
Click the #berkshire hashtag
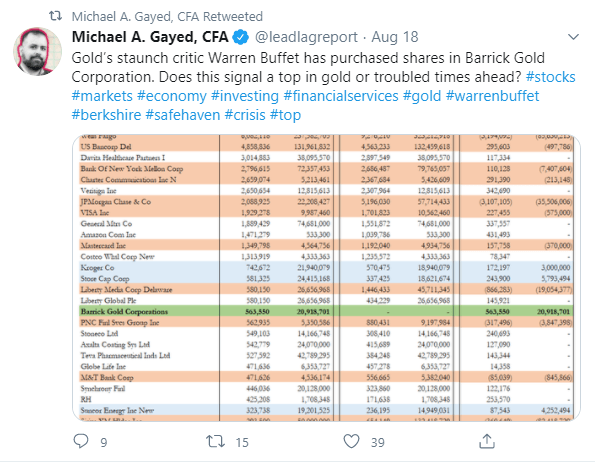click(x=106, y=115)
